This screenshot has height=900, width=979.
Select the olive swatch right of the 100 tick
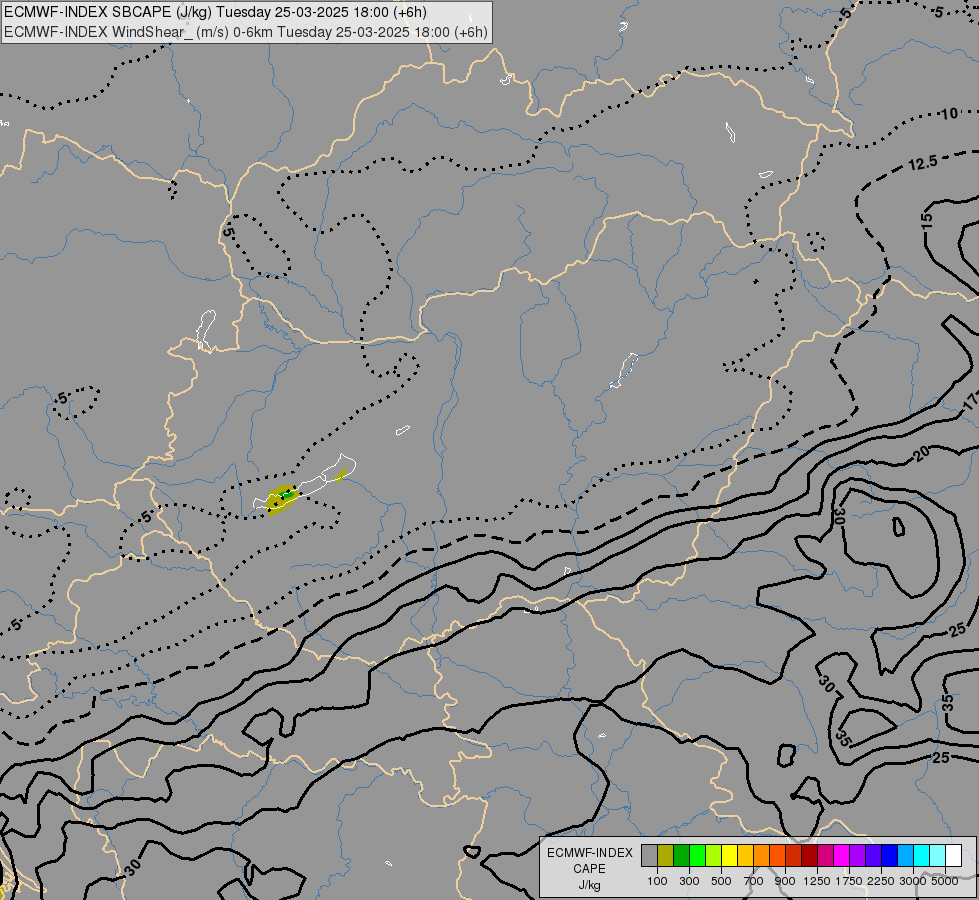click(666, 855)
